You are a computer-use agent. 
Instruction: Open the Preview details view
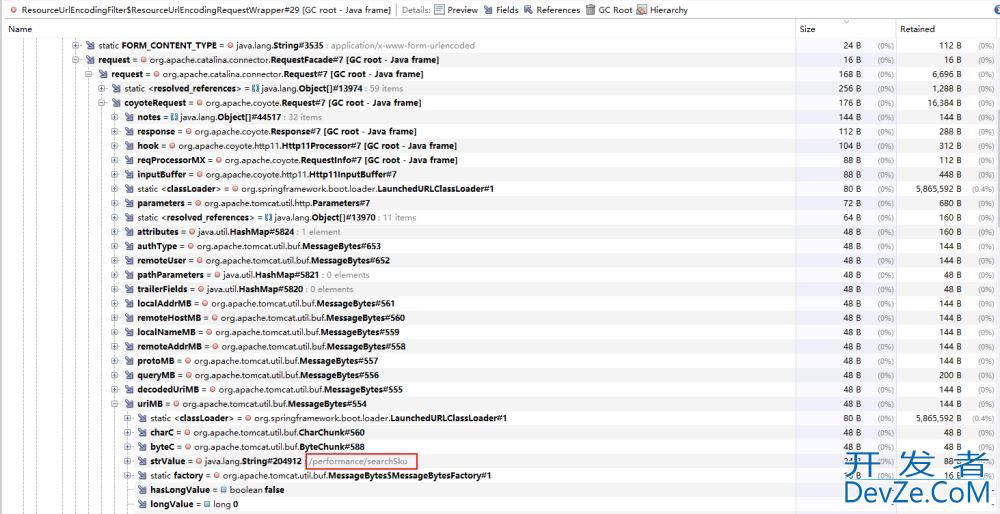457,10
